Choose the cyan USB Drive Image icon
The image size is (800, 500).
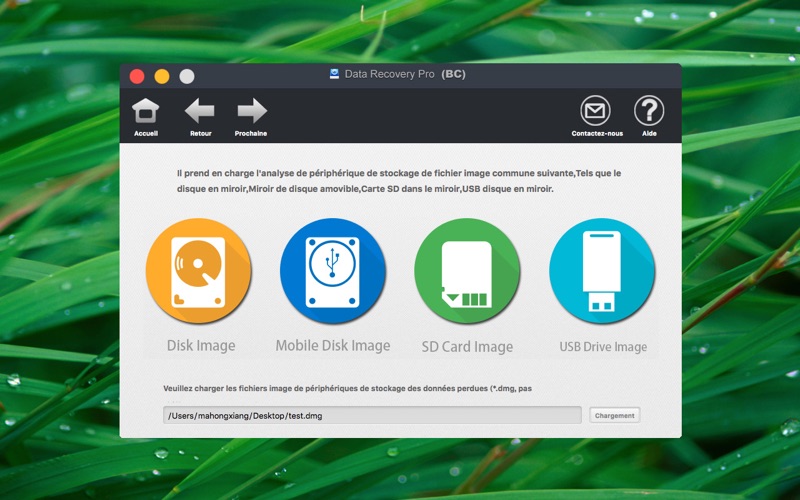(x=602, y=271)
